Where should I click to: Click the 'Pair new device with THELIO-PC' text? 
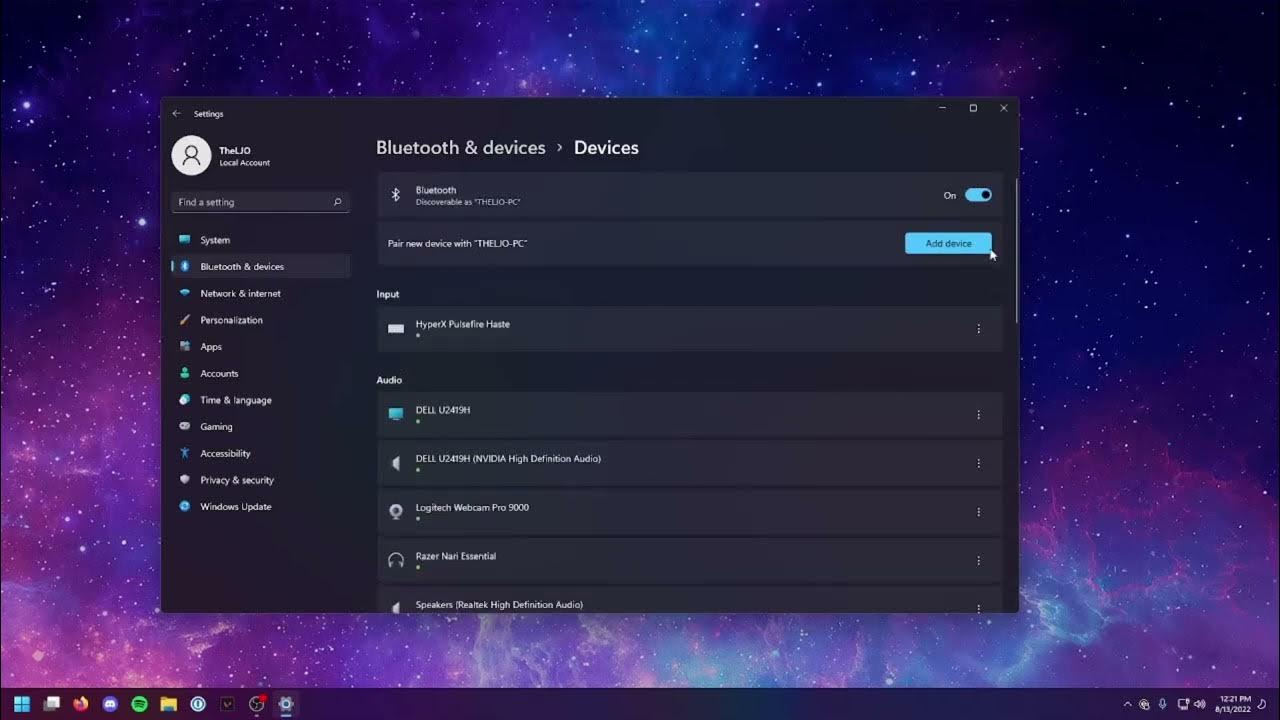coord(457,244)
